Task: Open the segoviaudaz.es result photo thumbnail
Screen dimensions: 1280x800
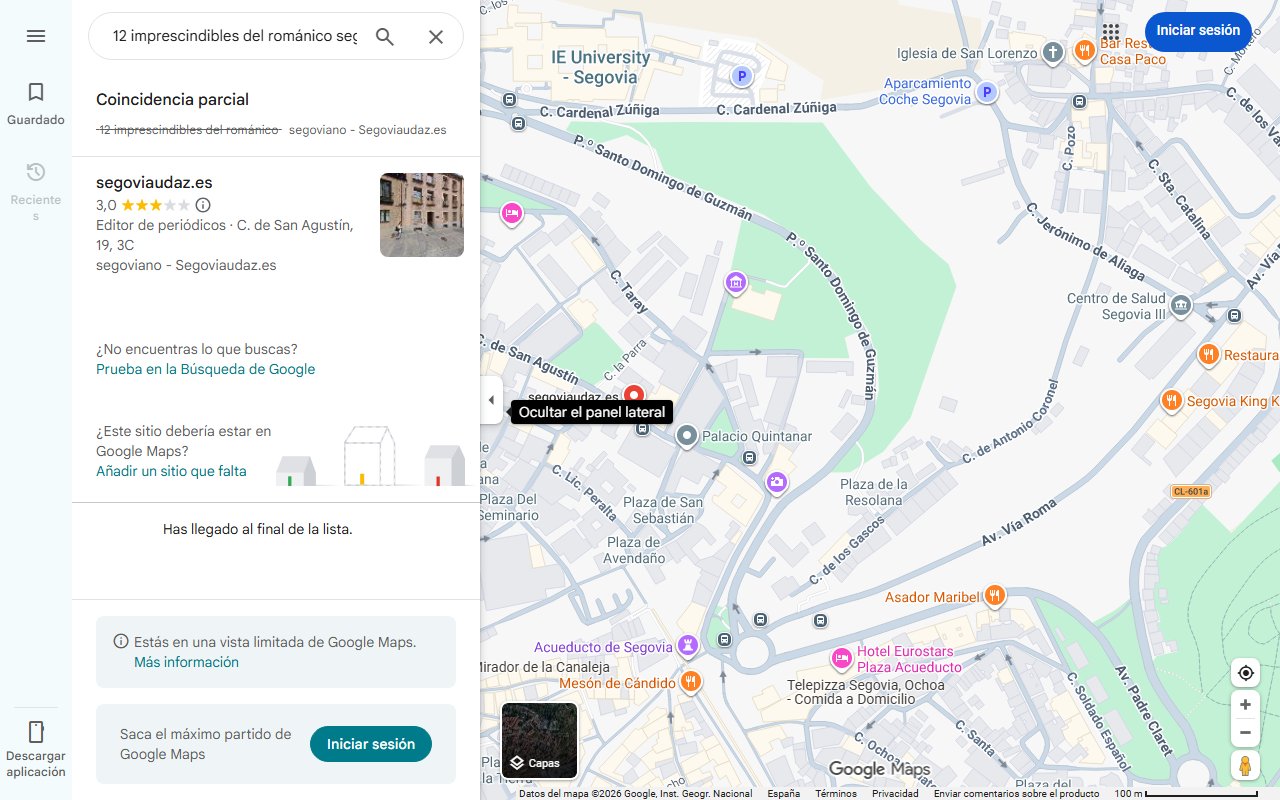Action: point(421,215)
